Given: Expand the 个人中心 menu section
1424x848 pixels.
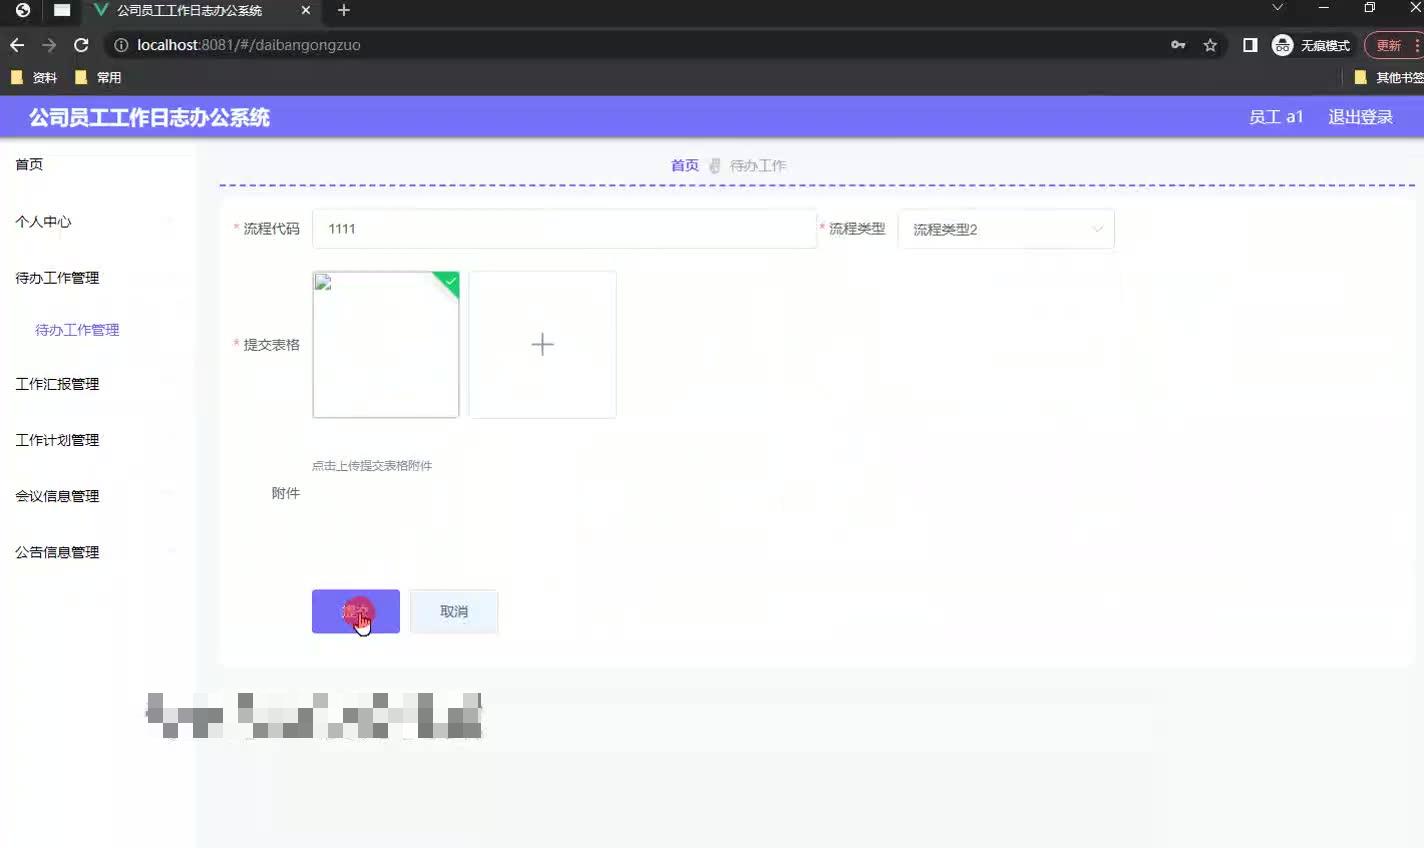Looking at the screenshot, I should coord(43,222).
